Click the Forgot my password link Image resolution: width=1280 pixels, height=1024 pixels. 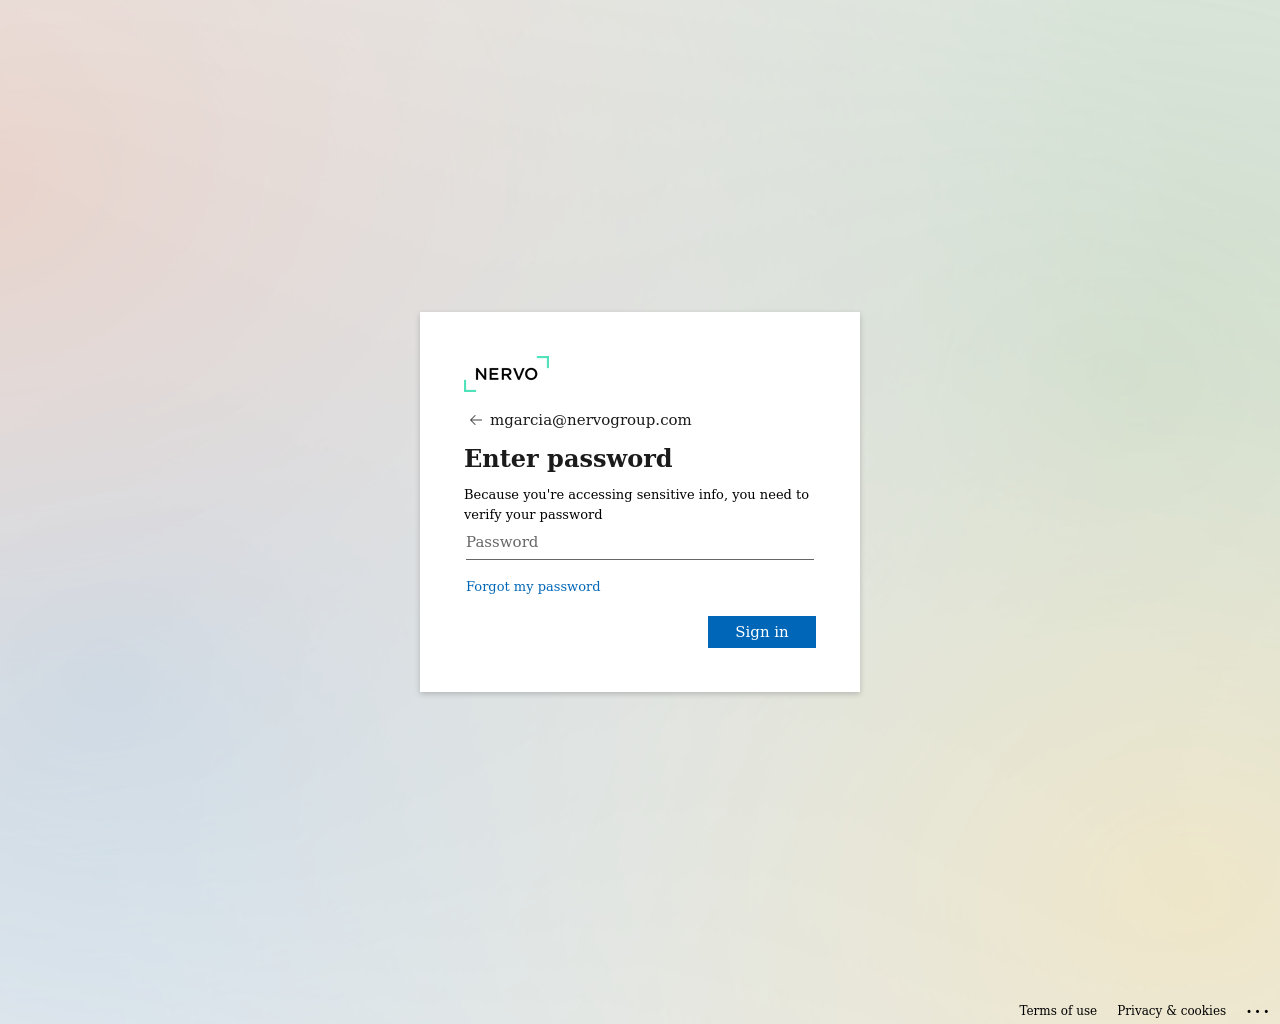click(x=533, y=586)
